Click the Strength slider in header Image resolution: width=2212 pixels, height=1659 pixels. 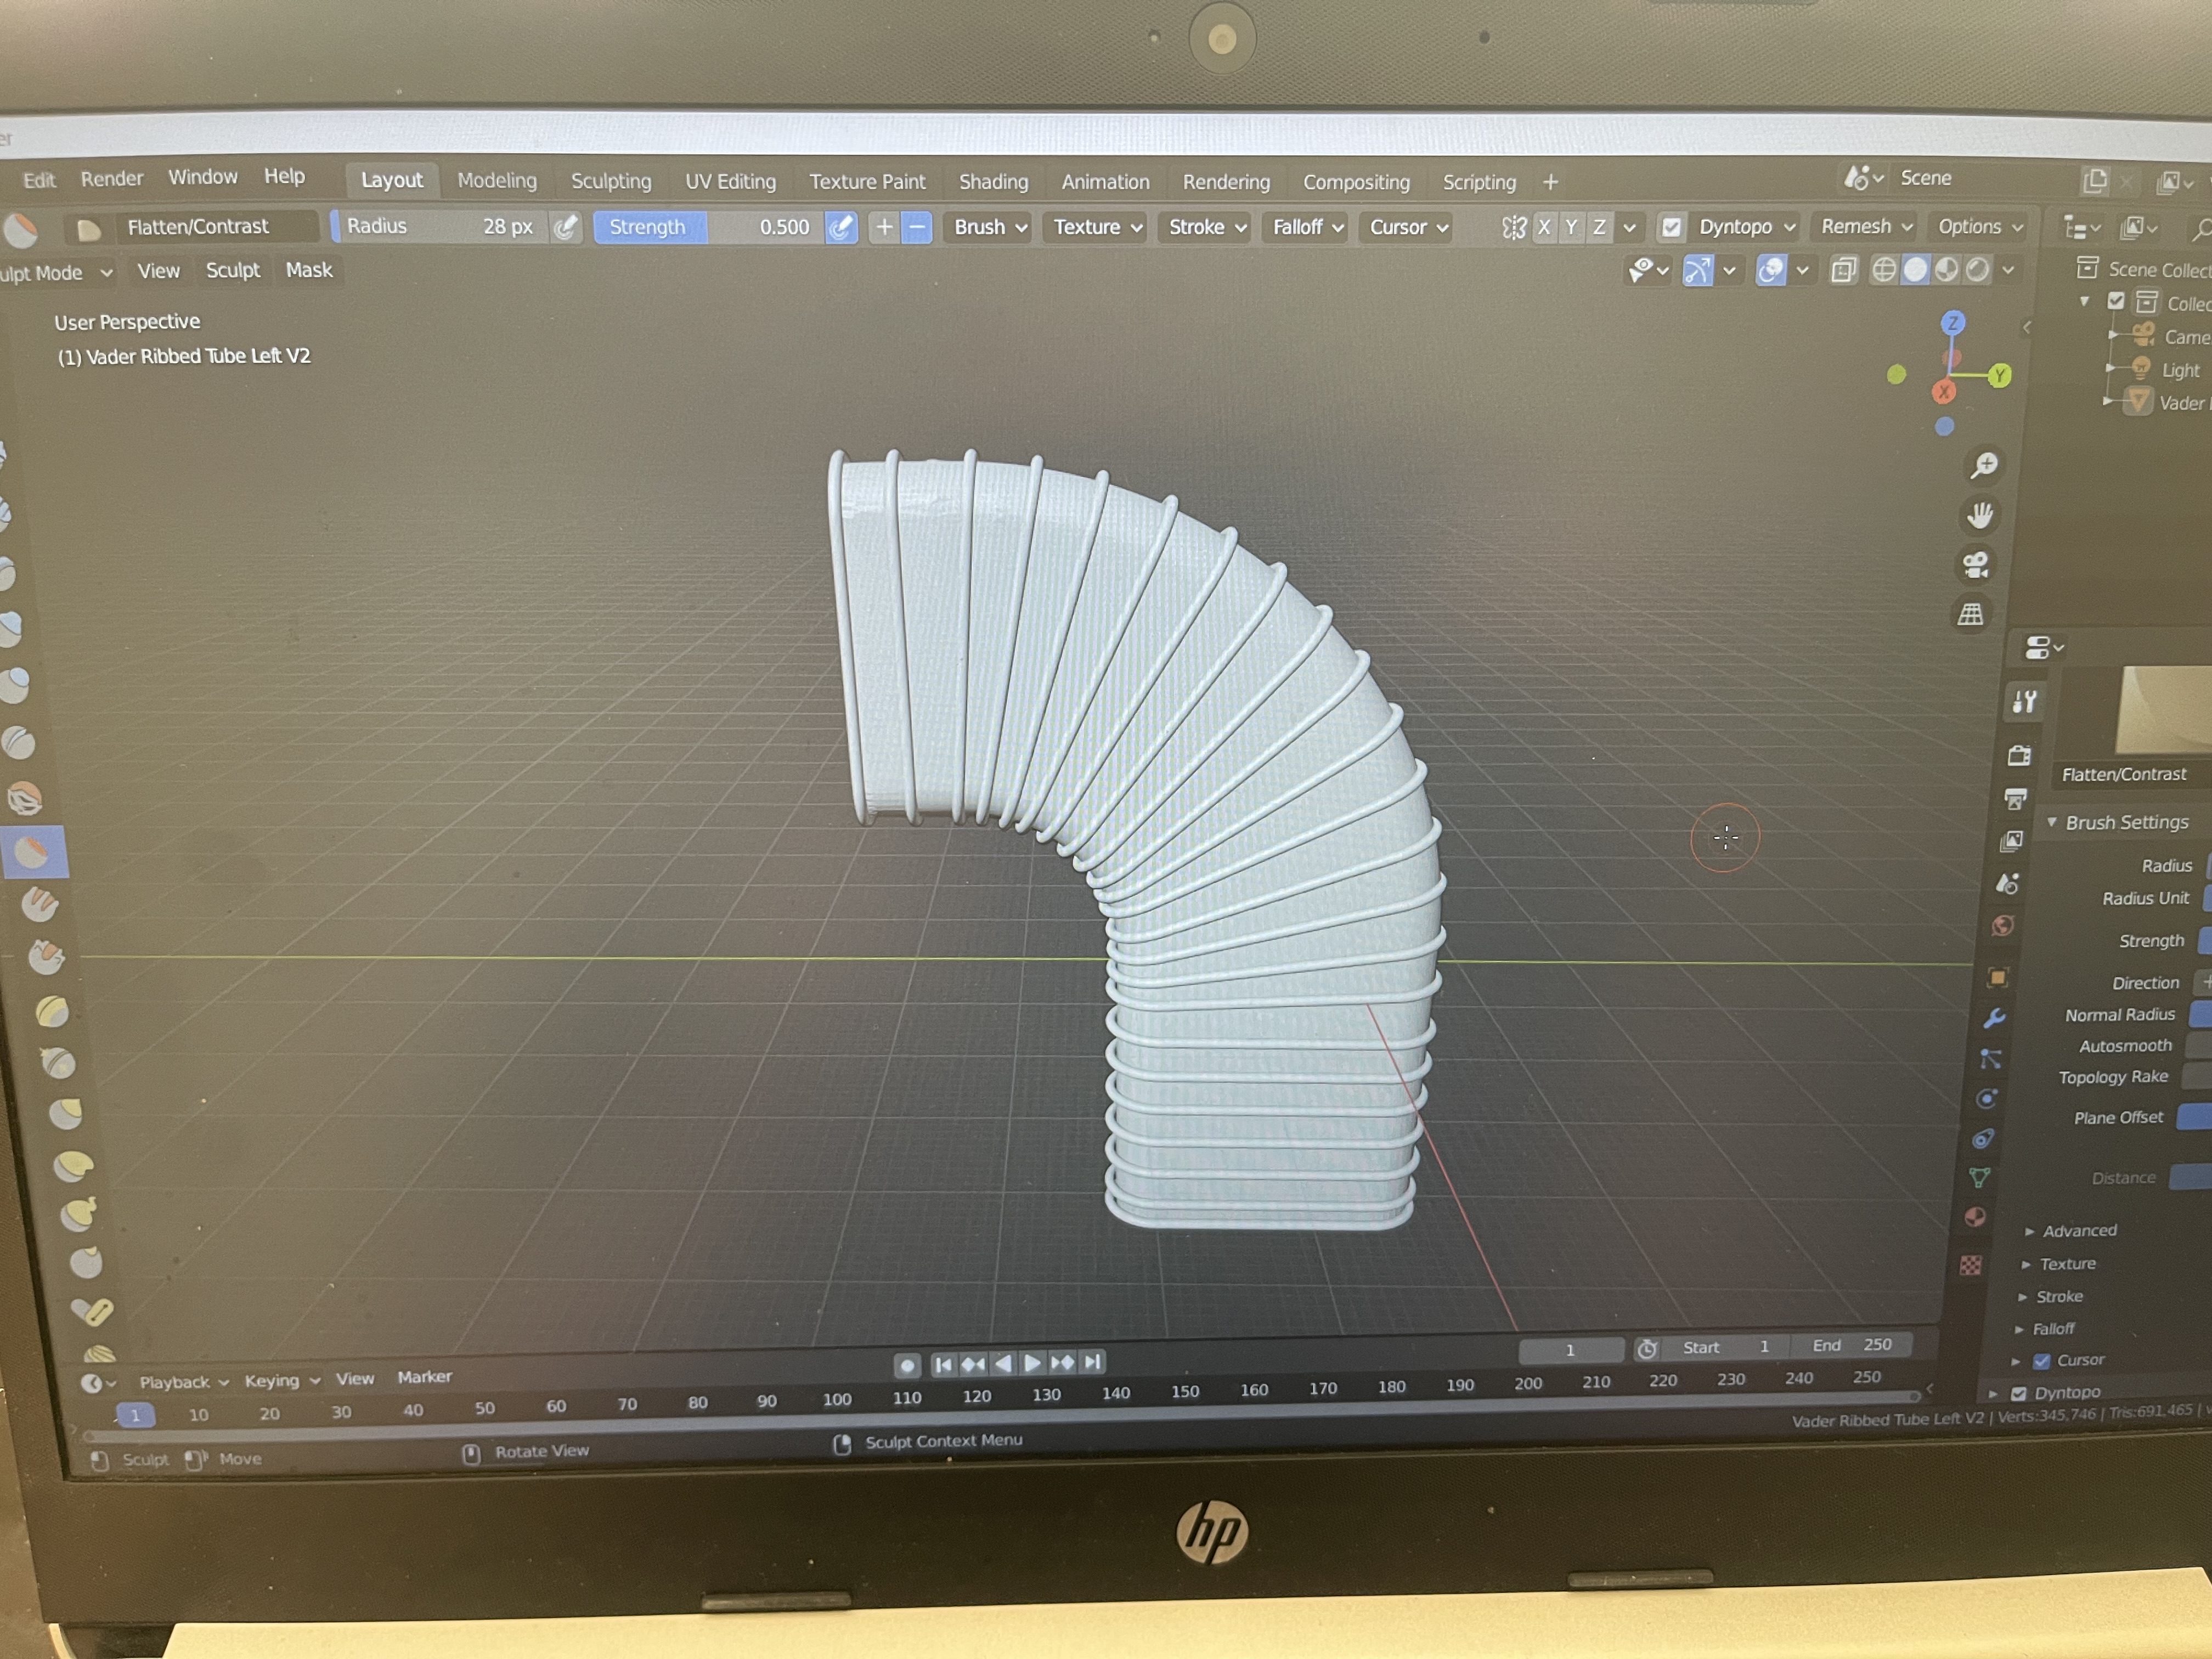(x=709, y=227)
